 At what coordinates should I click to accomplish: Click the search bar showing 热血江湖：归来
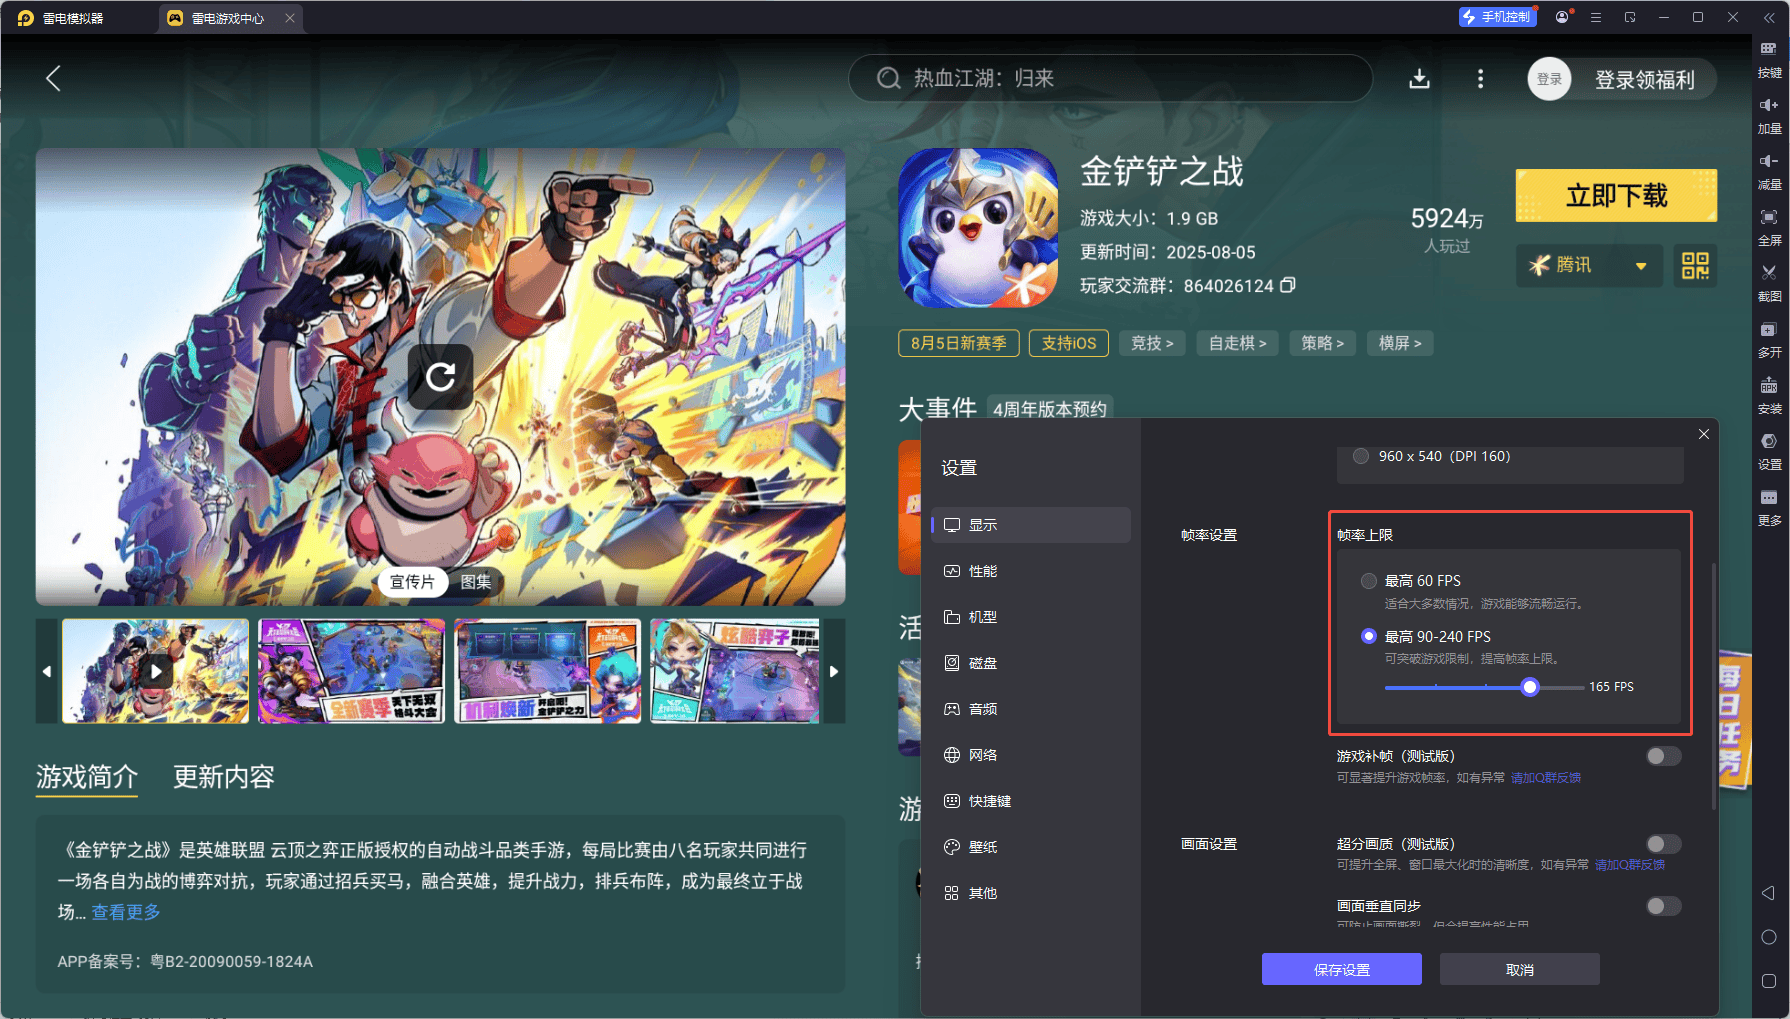click(x=1110, y=78)
